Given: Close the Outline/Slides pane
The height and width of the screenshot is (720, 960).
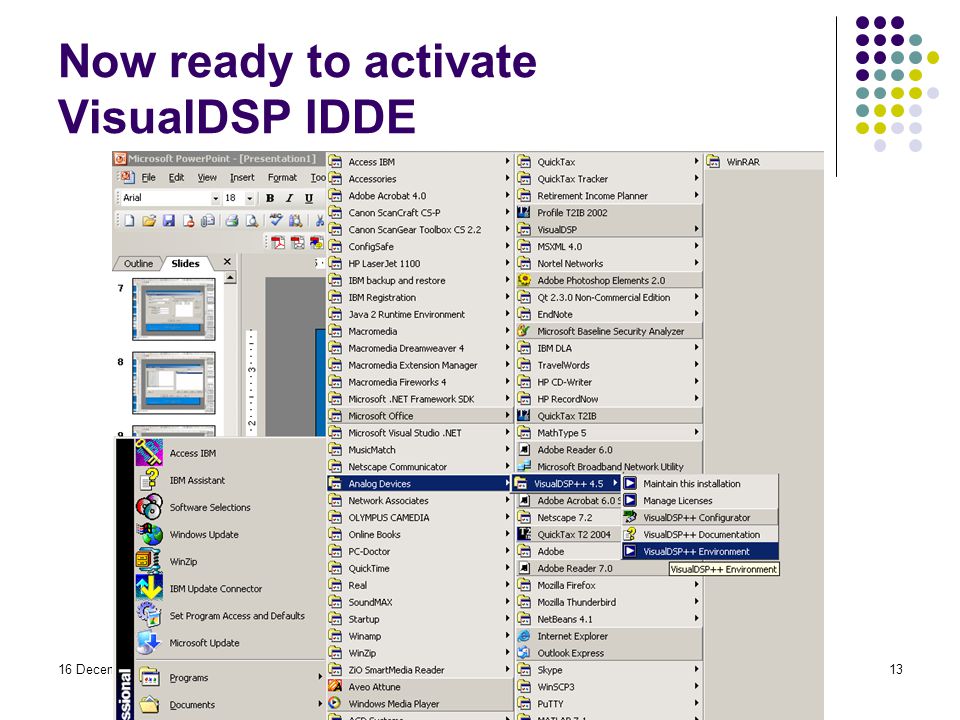Looking at the screenshot, I should tap(227, 261).
